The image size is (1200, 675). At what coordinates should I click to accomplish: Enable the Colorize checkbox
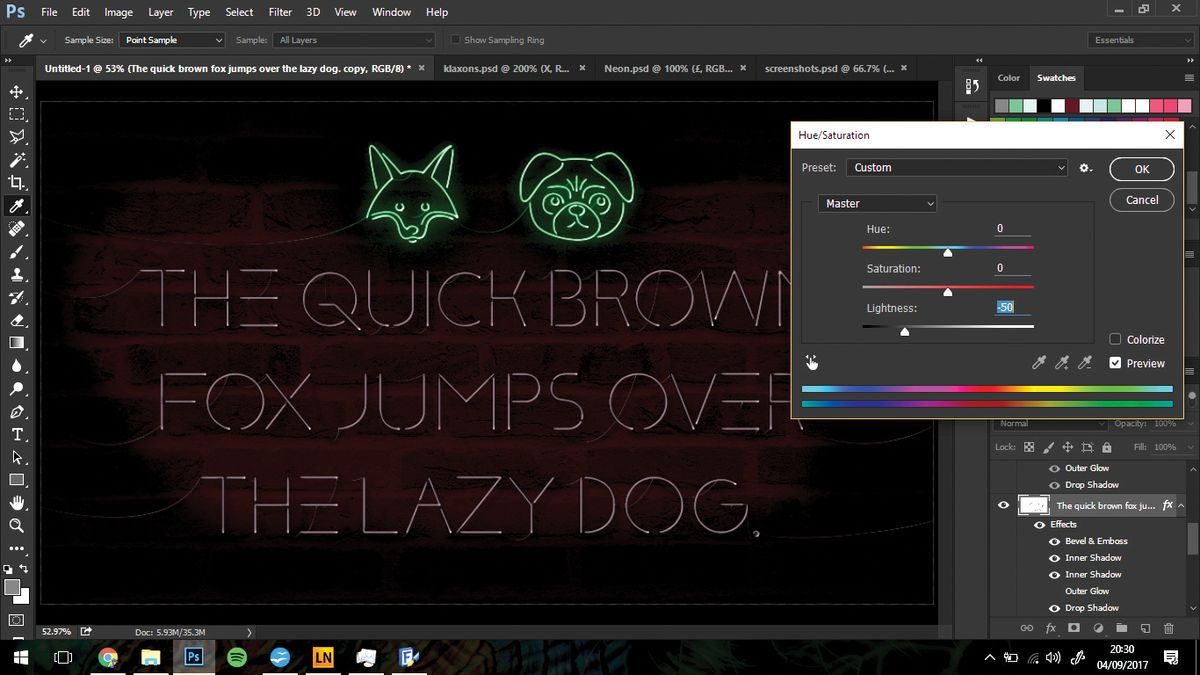pyautogui.click(x=1113, y=339)
